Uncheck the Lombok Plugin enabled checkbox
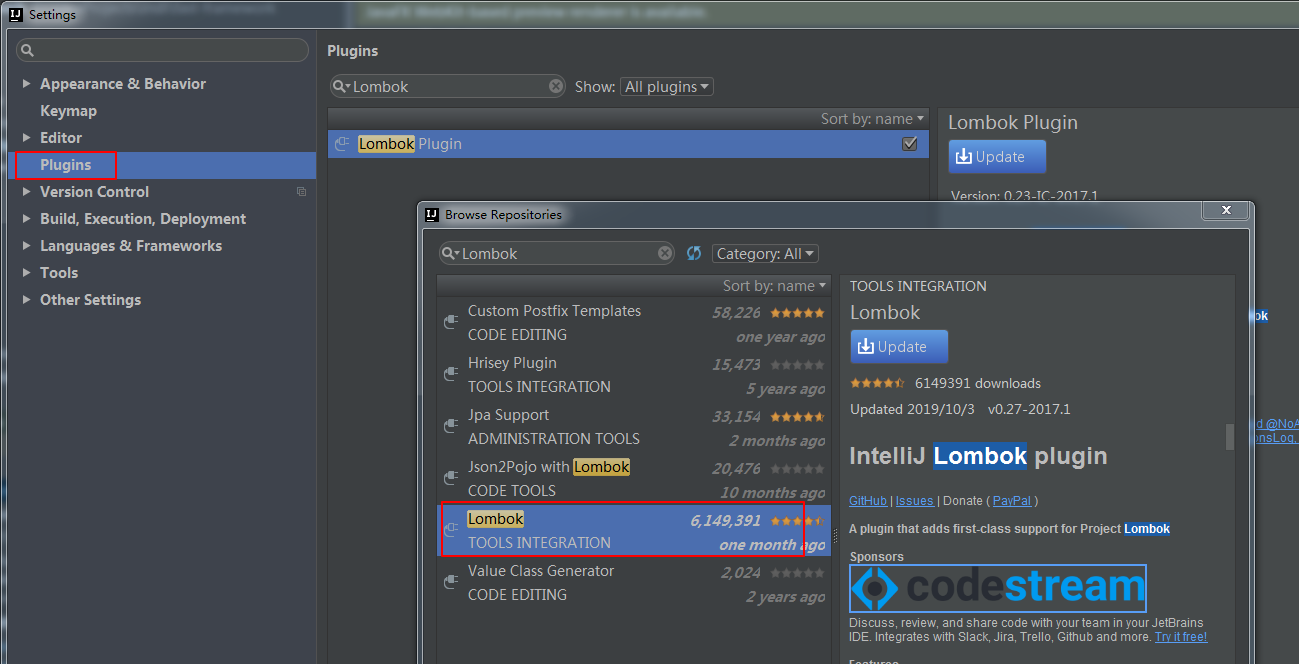Screen dimensions: 1299x664 (x=910, y=144)
